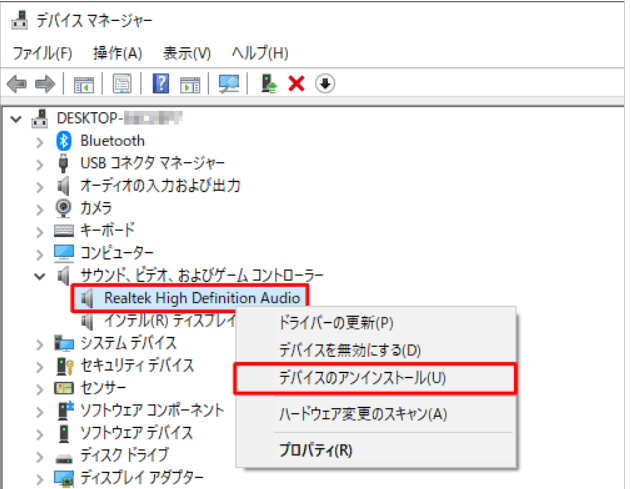Viewport: 630px width, 489px height.
Task: Open the 表示(V) menu
Action: [187, 53]
